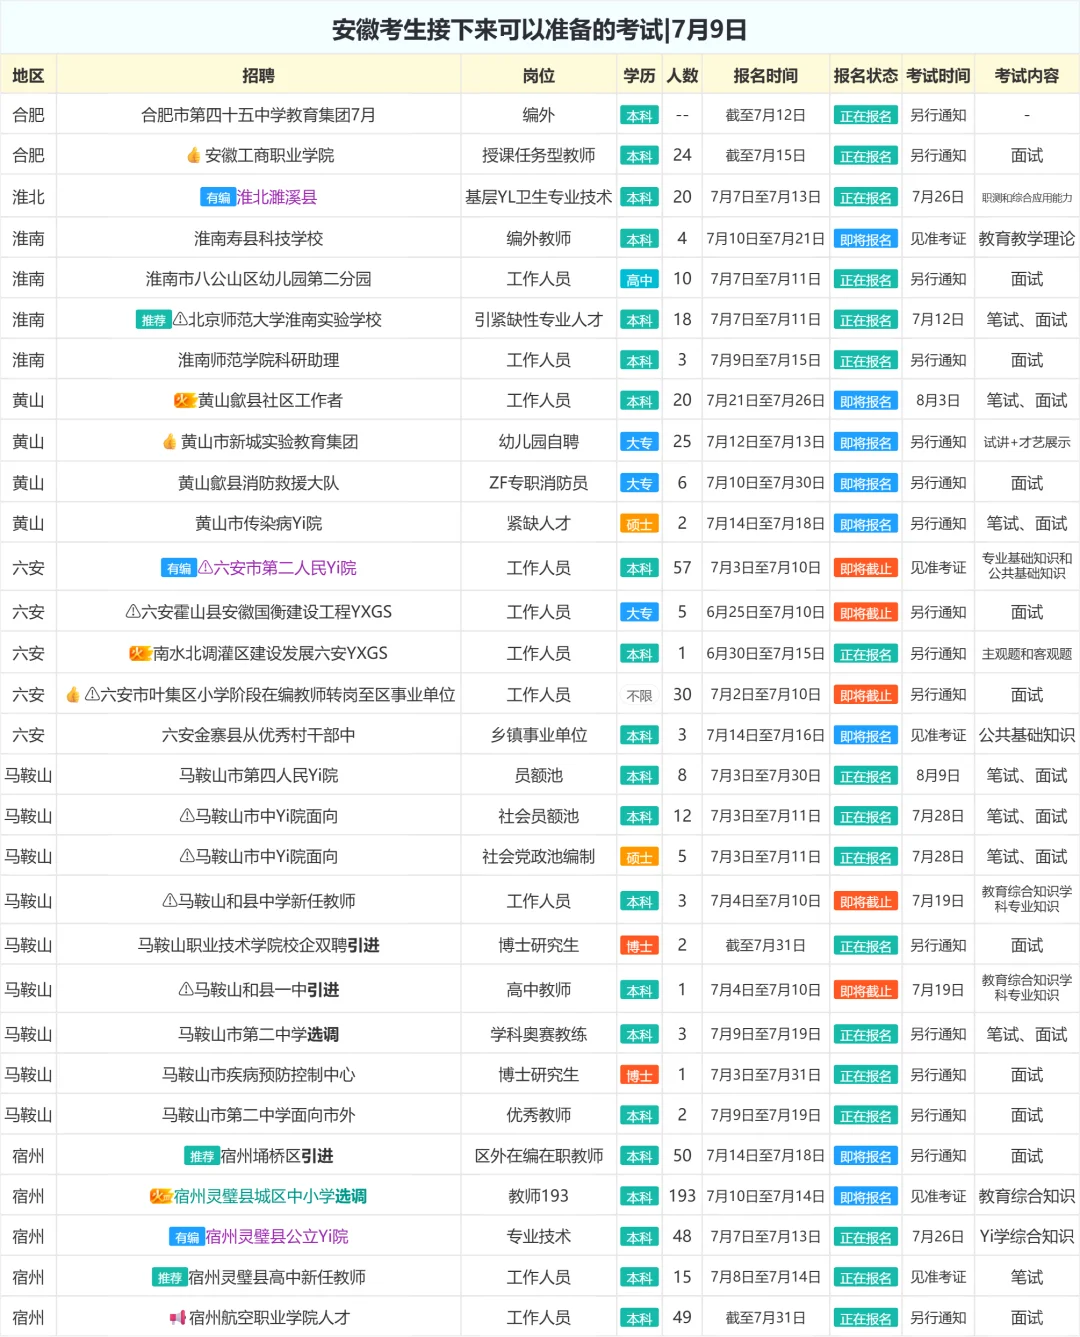Click the 硕士 badge in 社会党政池编制 row
Viewport: 1080px width, 1337px height.
(x=639, y=858)
